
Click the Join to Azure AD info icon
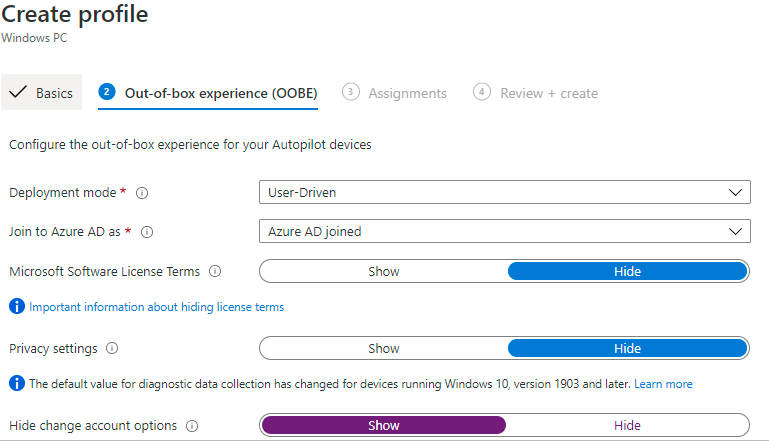point(147,232)
